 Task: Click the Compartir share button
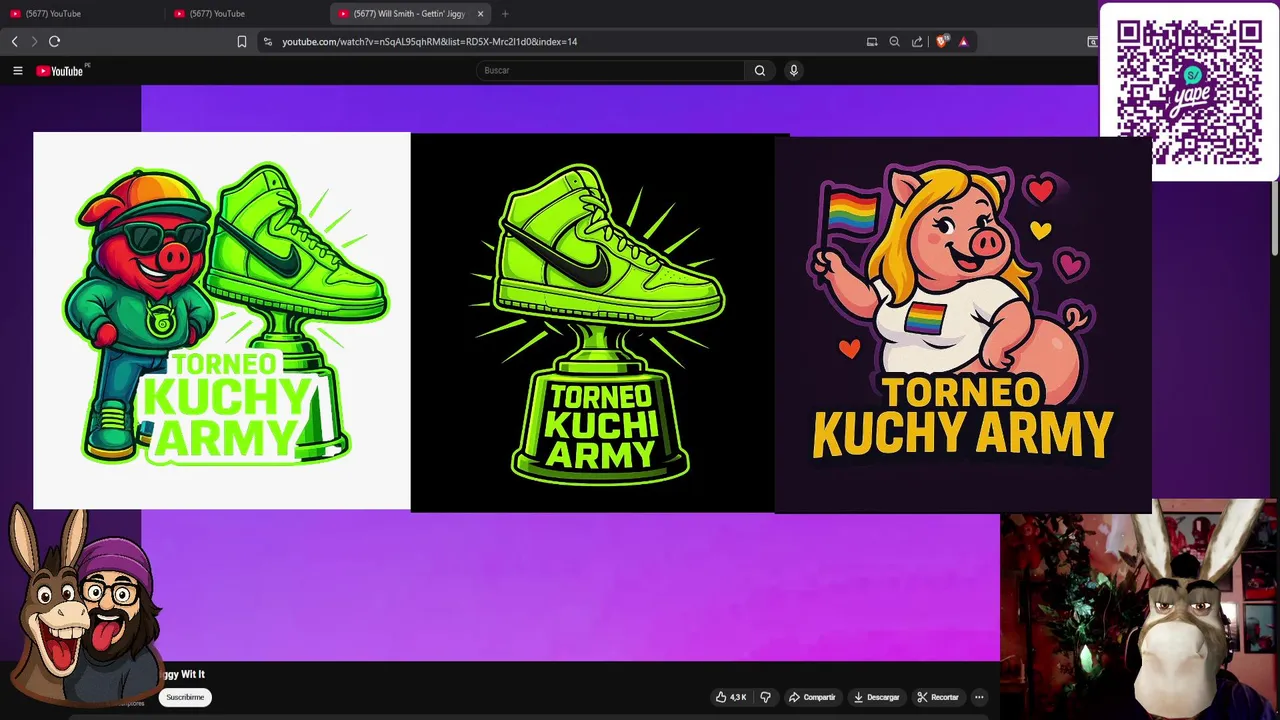pos(812,697)
